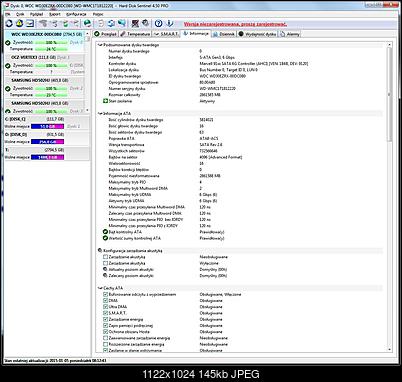The width and height of the screenshot is (402, 382).
Task: Click green health check icon of WDC disk
Action: click(8, 43)
